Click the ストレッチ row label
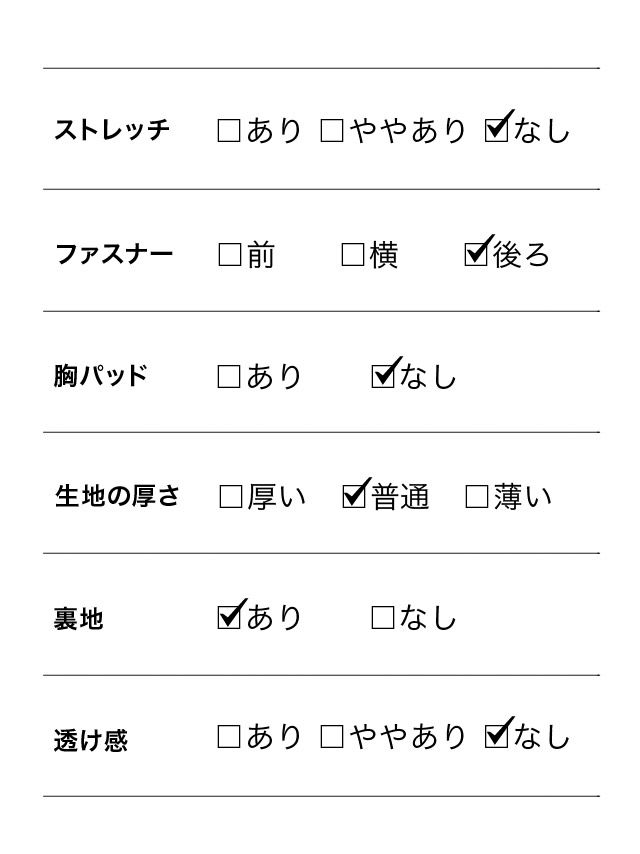 coord(112,131)
